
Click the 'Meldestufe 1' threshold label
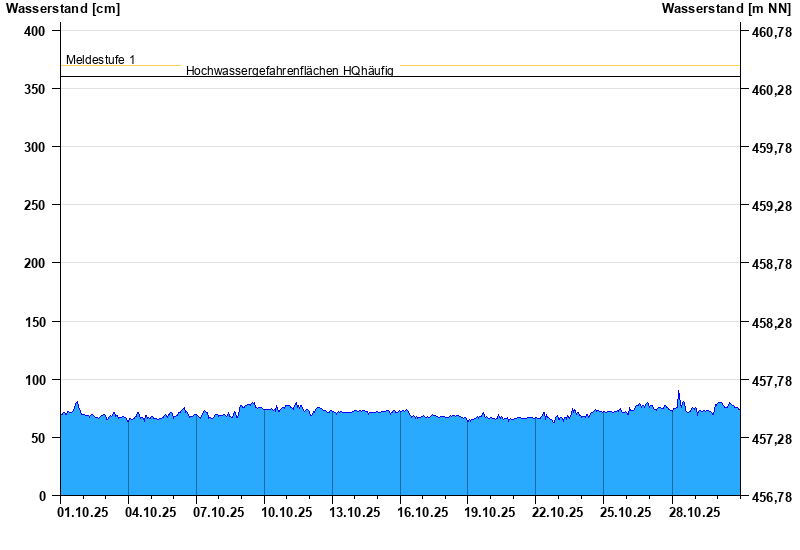[100, 60]
